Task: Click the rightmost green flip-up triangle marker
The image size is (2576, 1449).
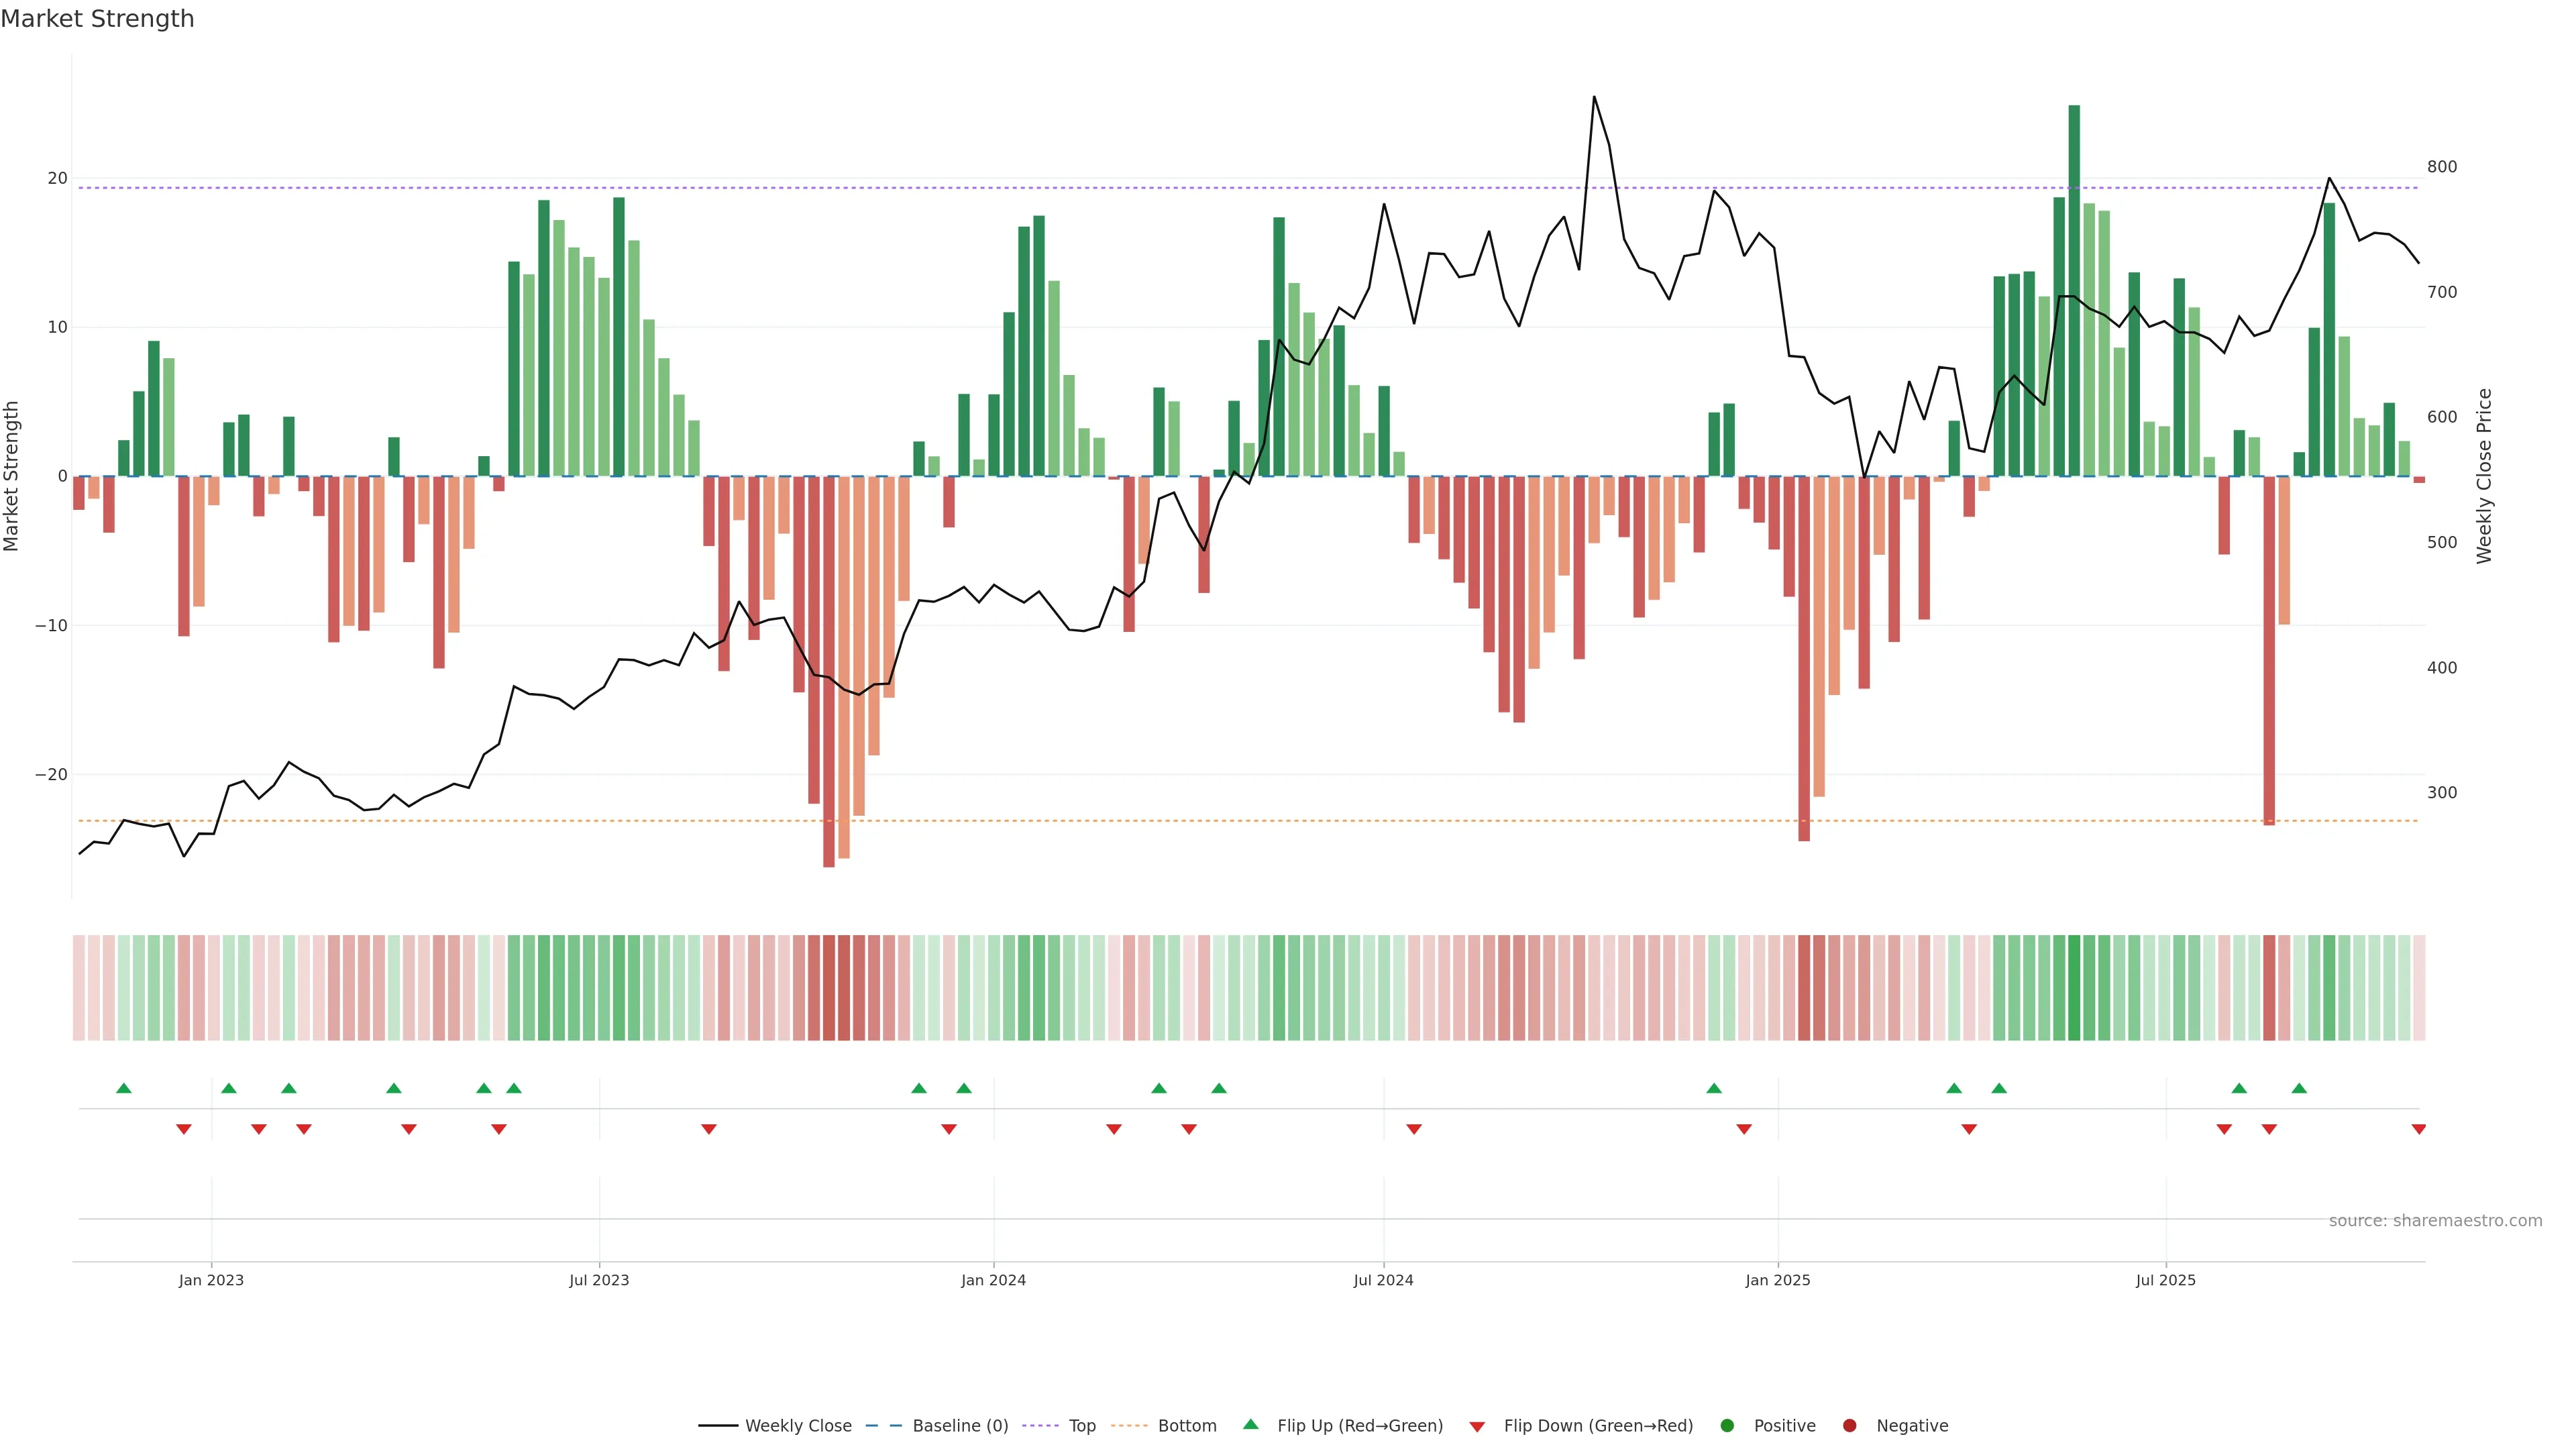Action: tap(2299, 1088)
